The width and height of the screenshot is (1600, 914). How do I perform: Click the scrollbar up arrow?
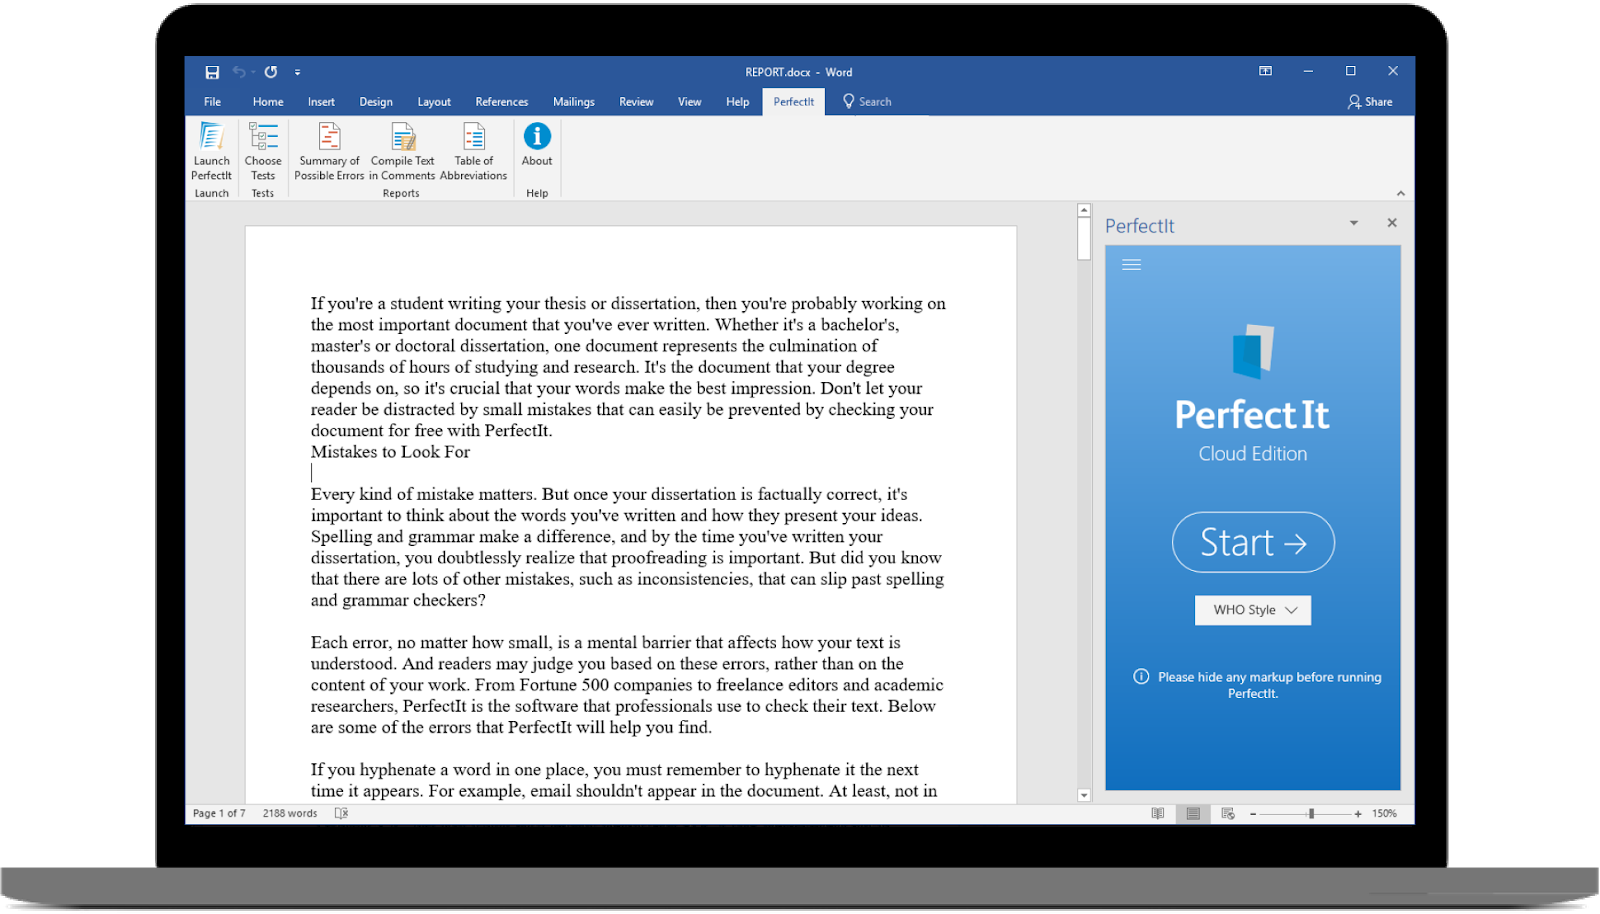point(1084,211)
